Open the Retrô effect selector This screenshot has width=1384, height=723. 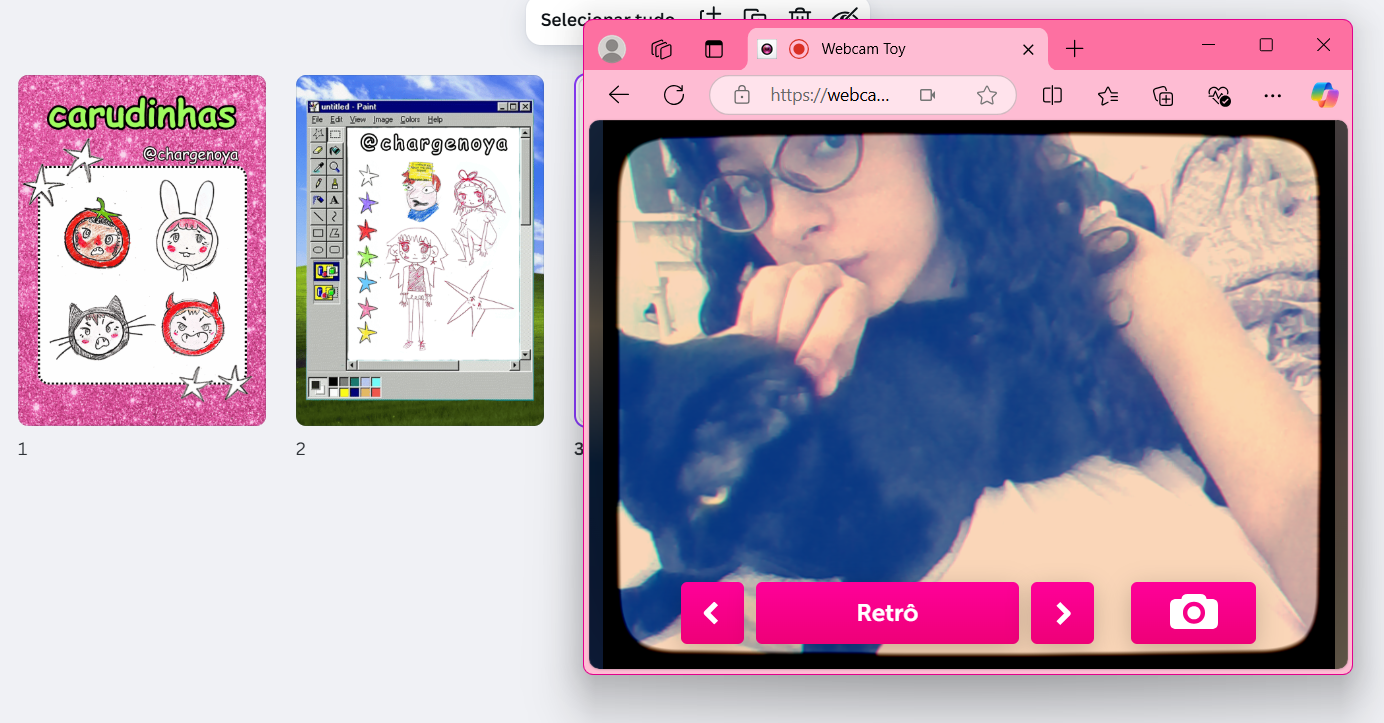pos(887,613)
